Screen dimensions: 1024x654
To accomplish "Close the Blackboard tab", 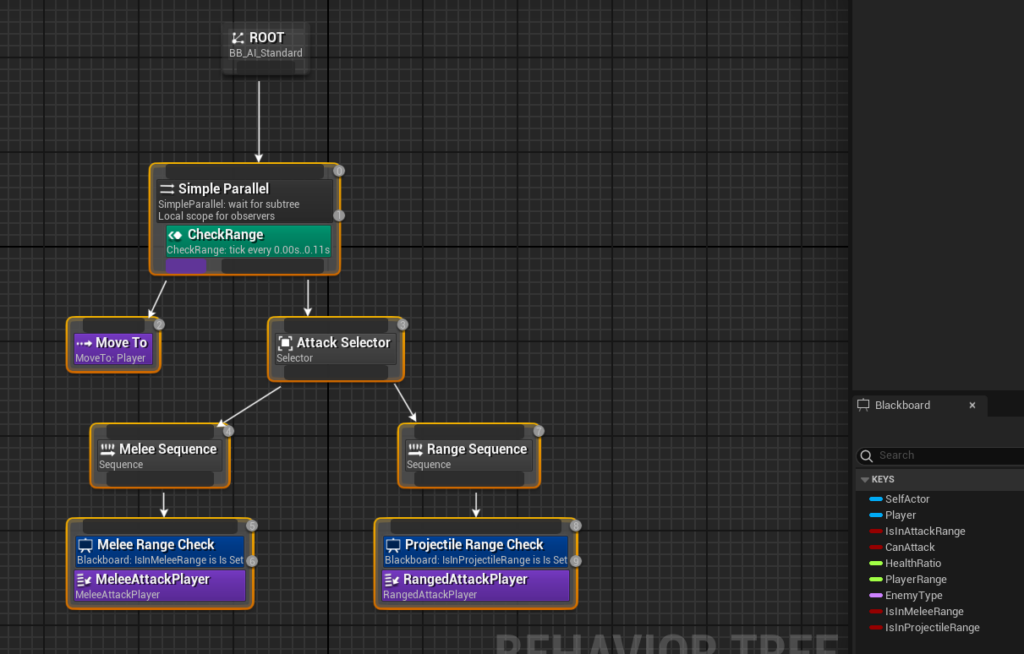I will click(972, 405).
